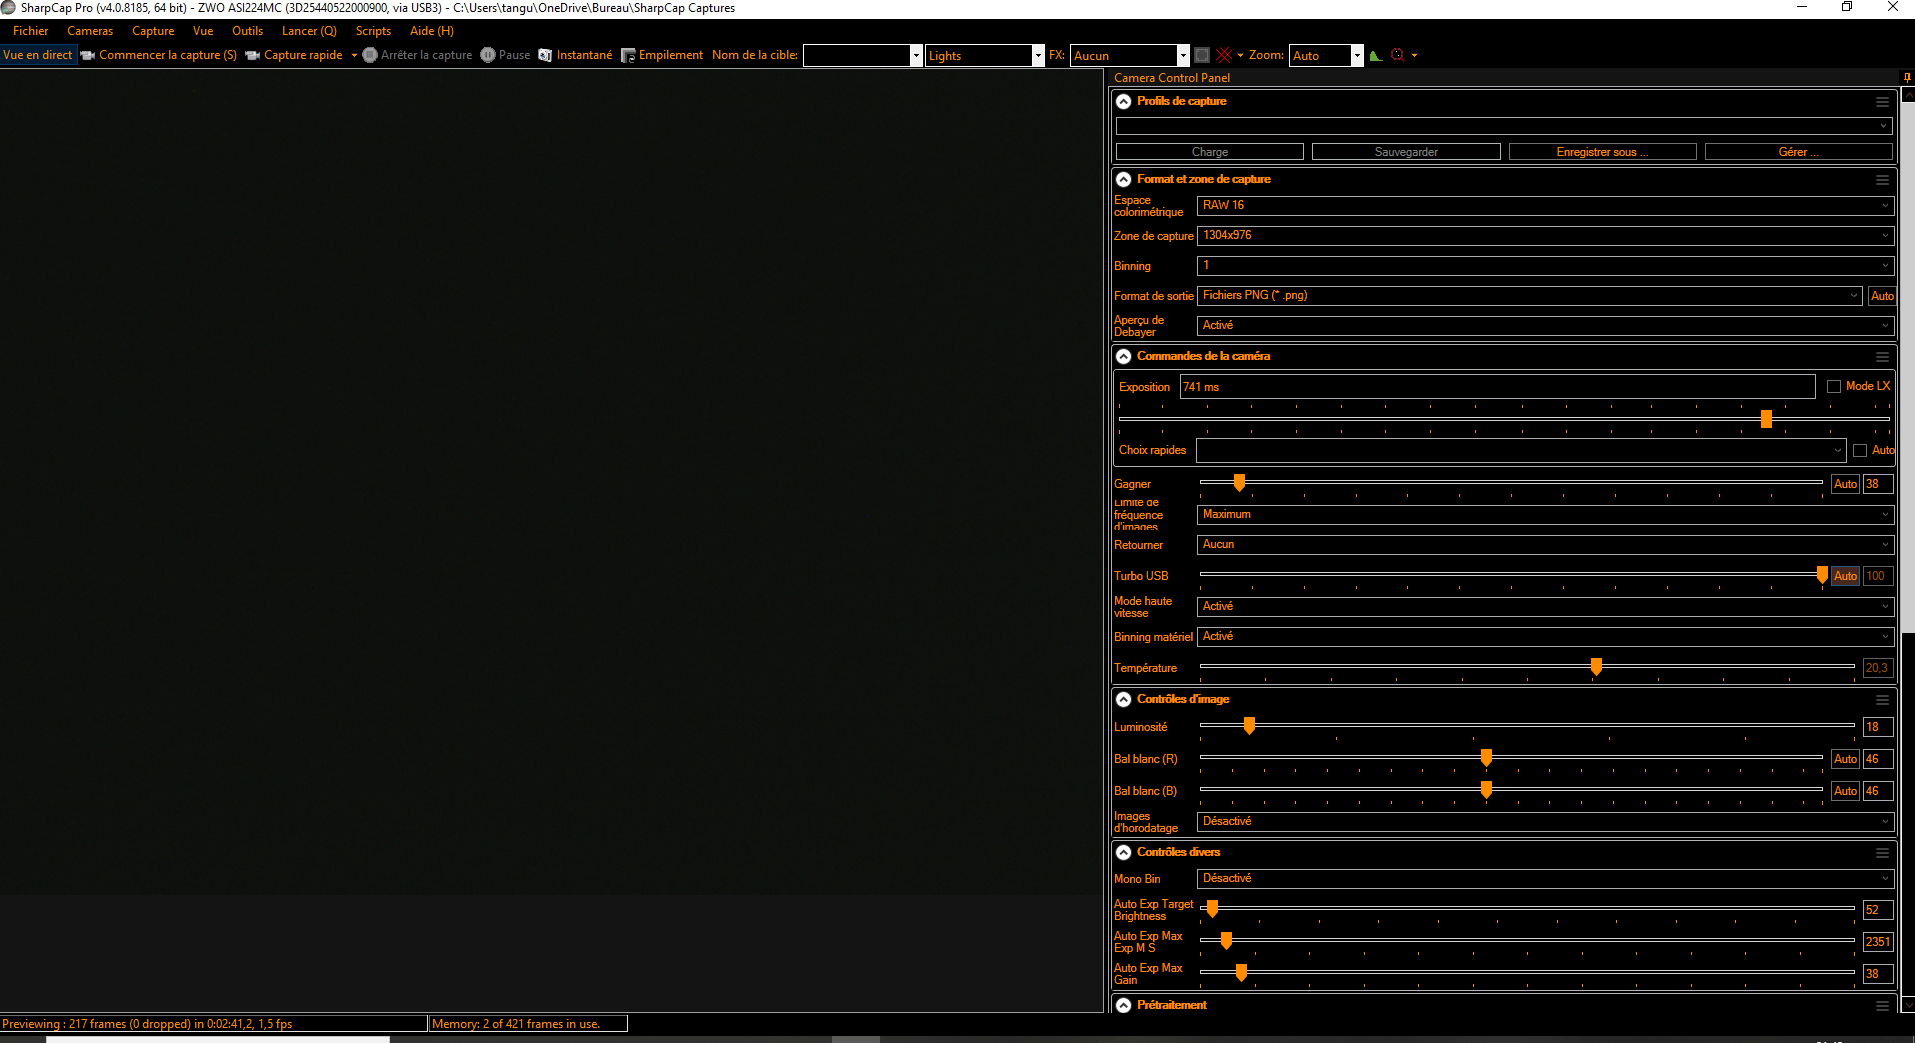The width and height of the screenshot is (1915, 1043).
Task: Collapse Contrôles d'image section
Action: [1124, 699]
